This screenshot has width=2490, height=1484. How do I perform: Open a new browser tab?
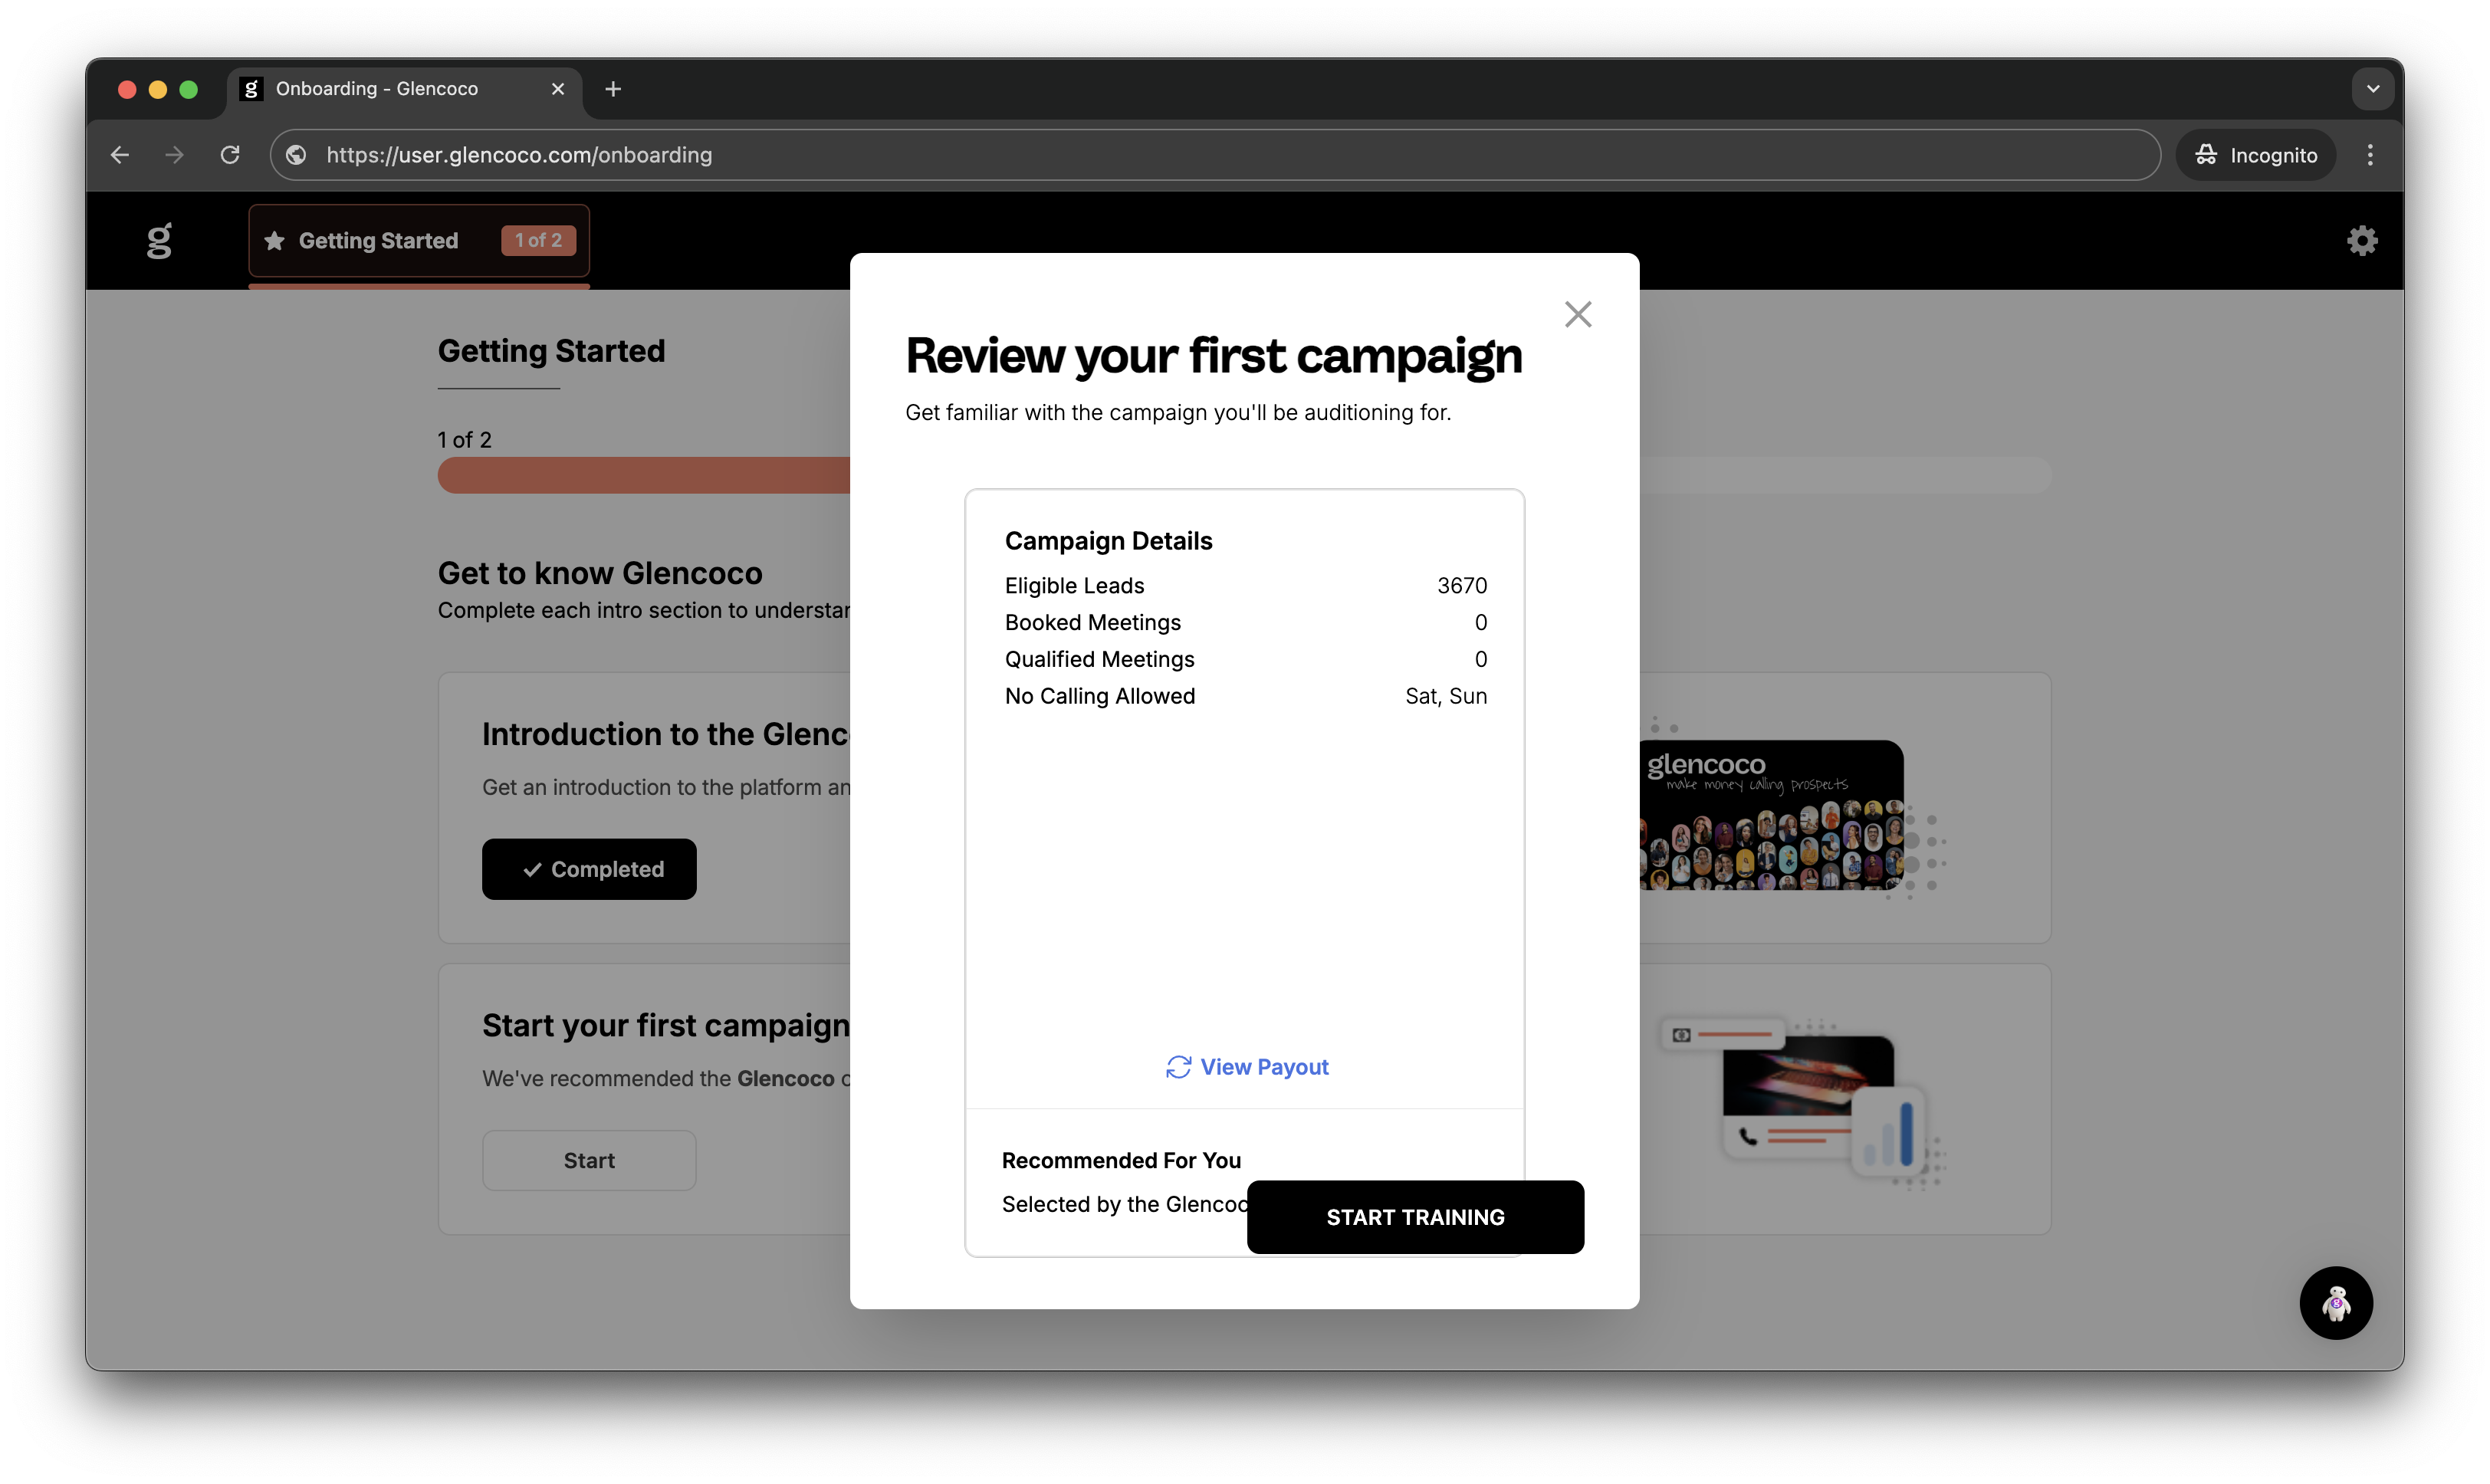click(613, 89)
